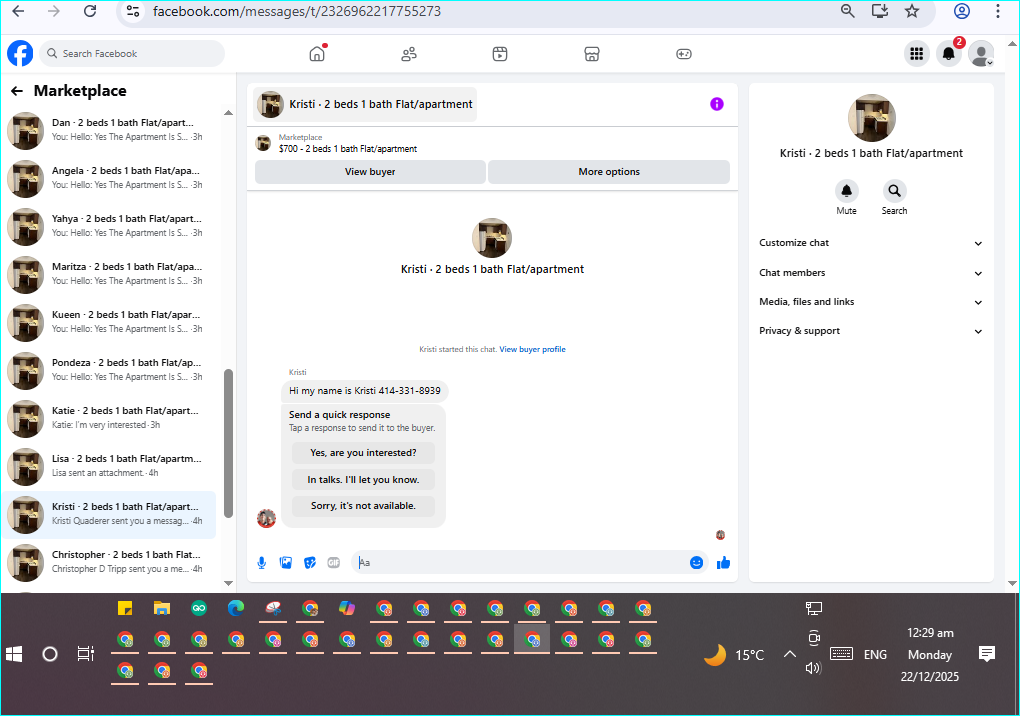Open the Windows notification center icon
This screenshot has height=716, width=1020.
(987, 654)
